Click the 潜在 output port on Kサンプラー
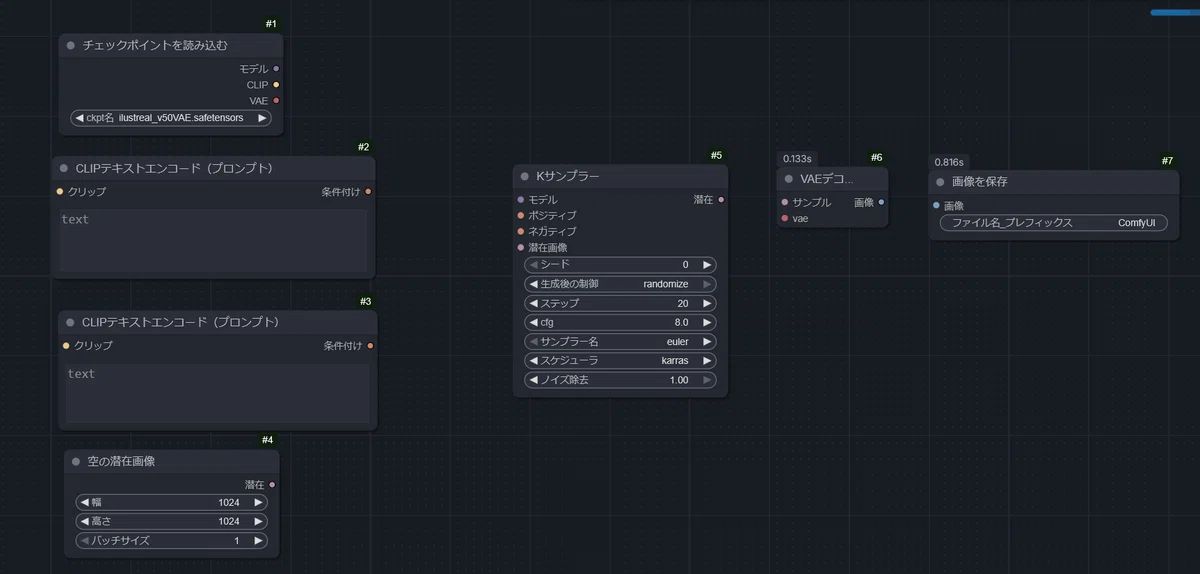Image resolution: width=1200 pixels, height=574 pixels. pos(721,200)
